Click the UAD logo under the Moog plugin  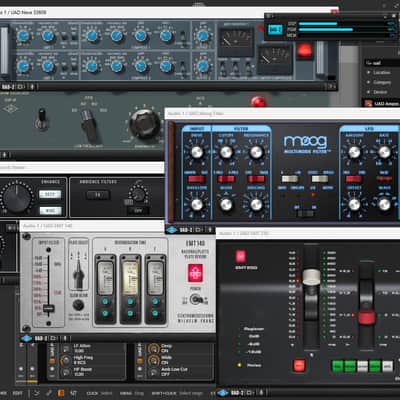172,230
